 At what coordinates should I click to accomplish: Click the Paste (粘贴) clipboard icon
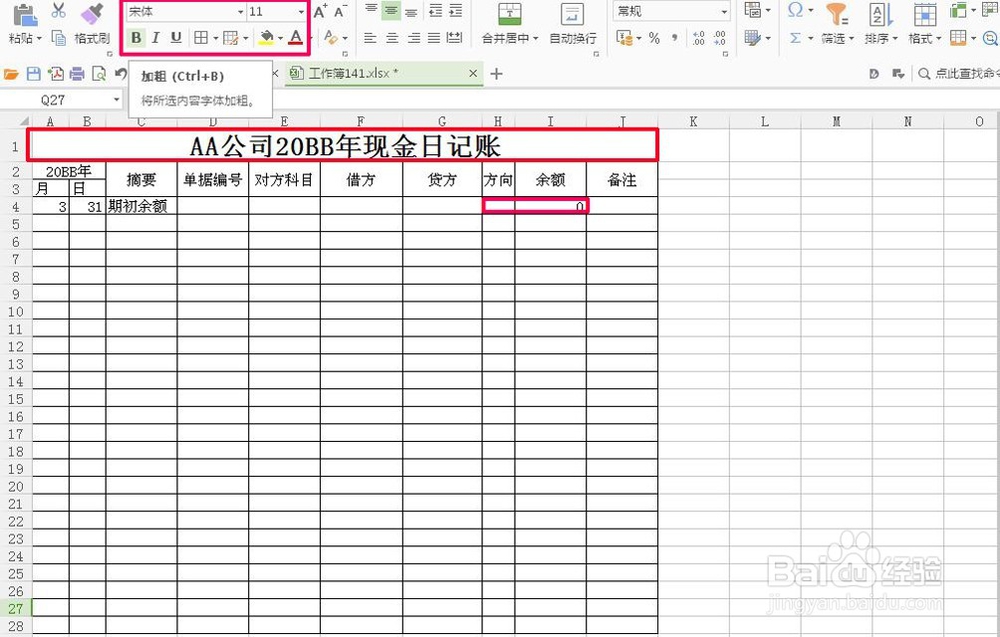tap(24, 14)
